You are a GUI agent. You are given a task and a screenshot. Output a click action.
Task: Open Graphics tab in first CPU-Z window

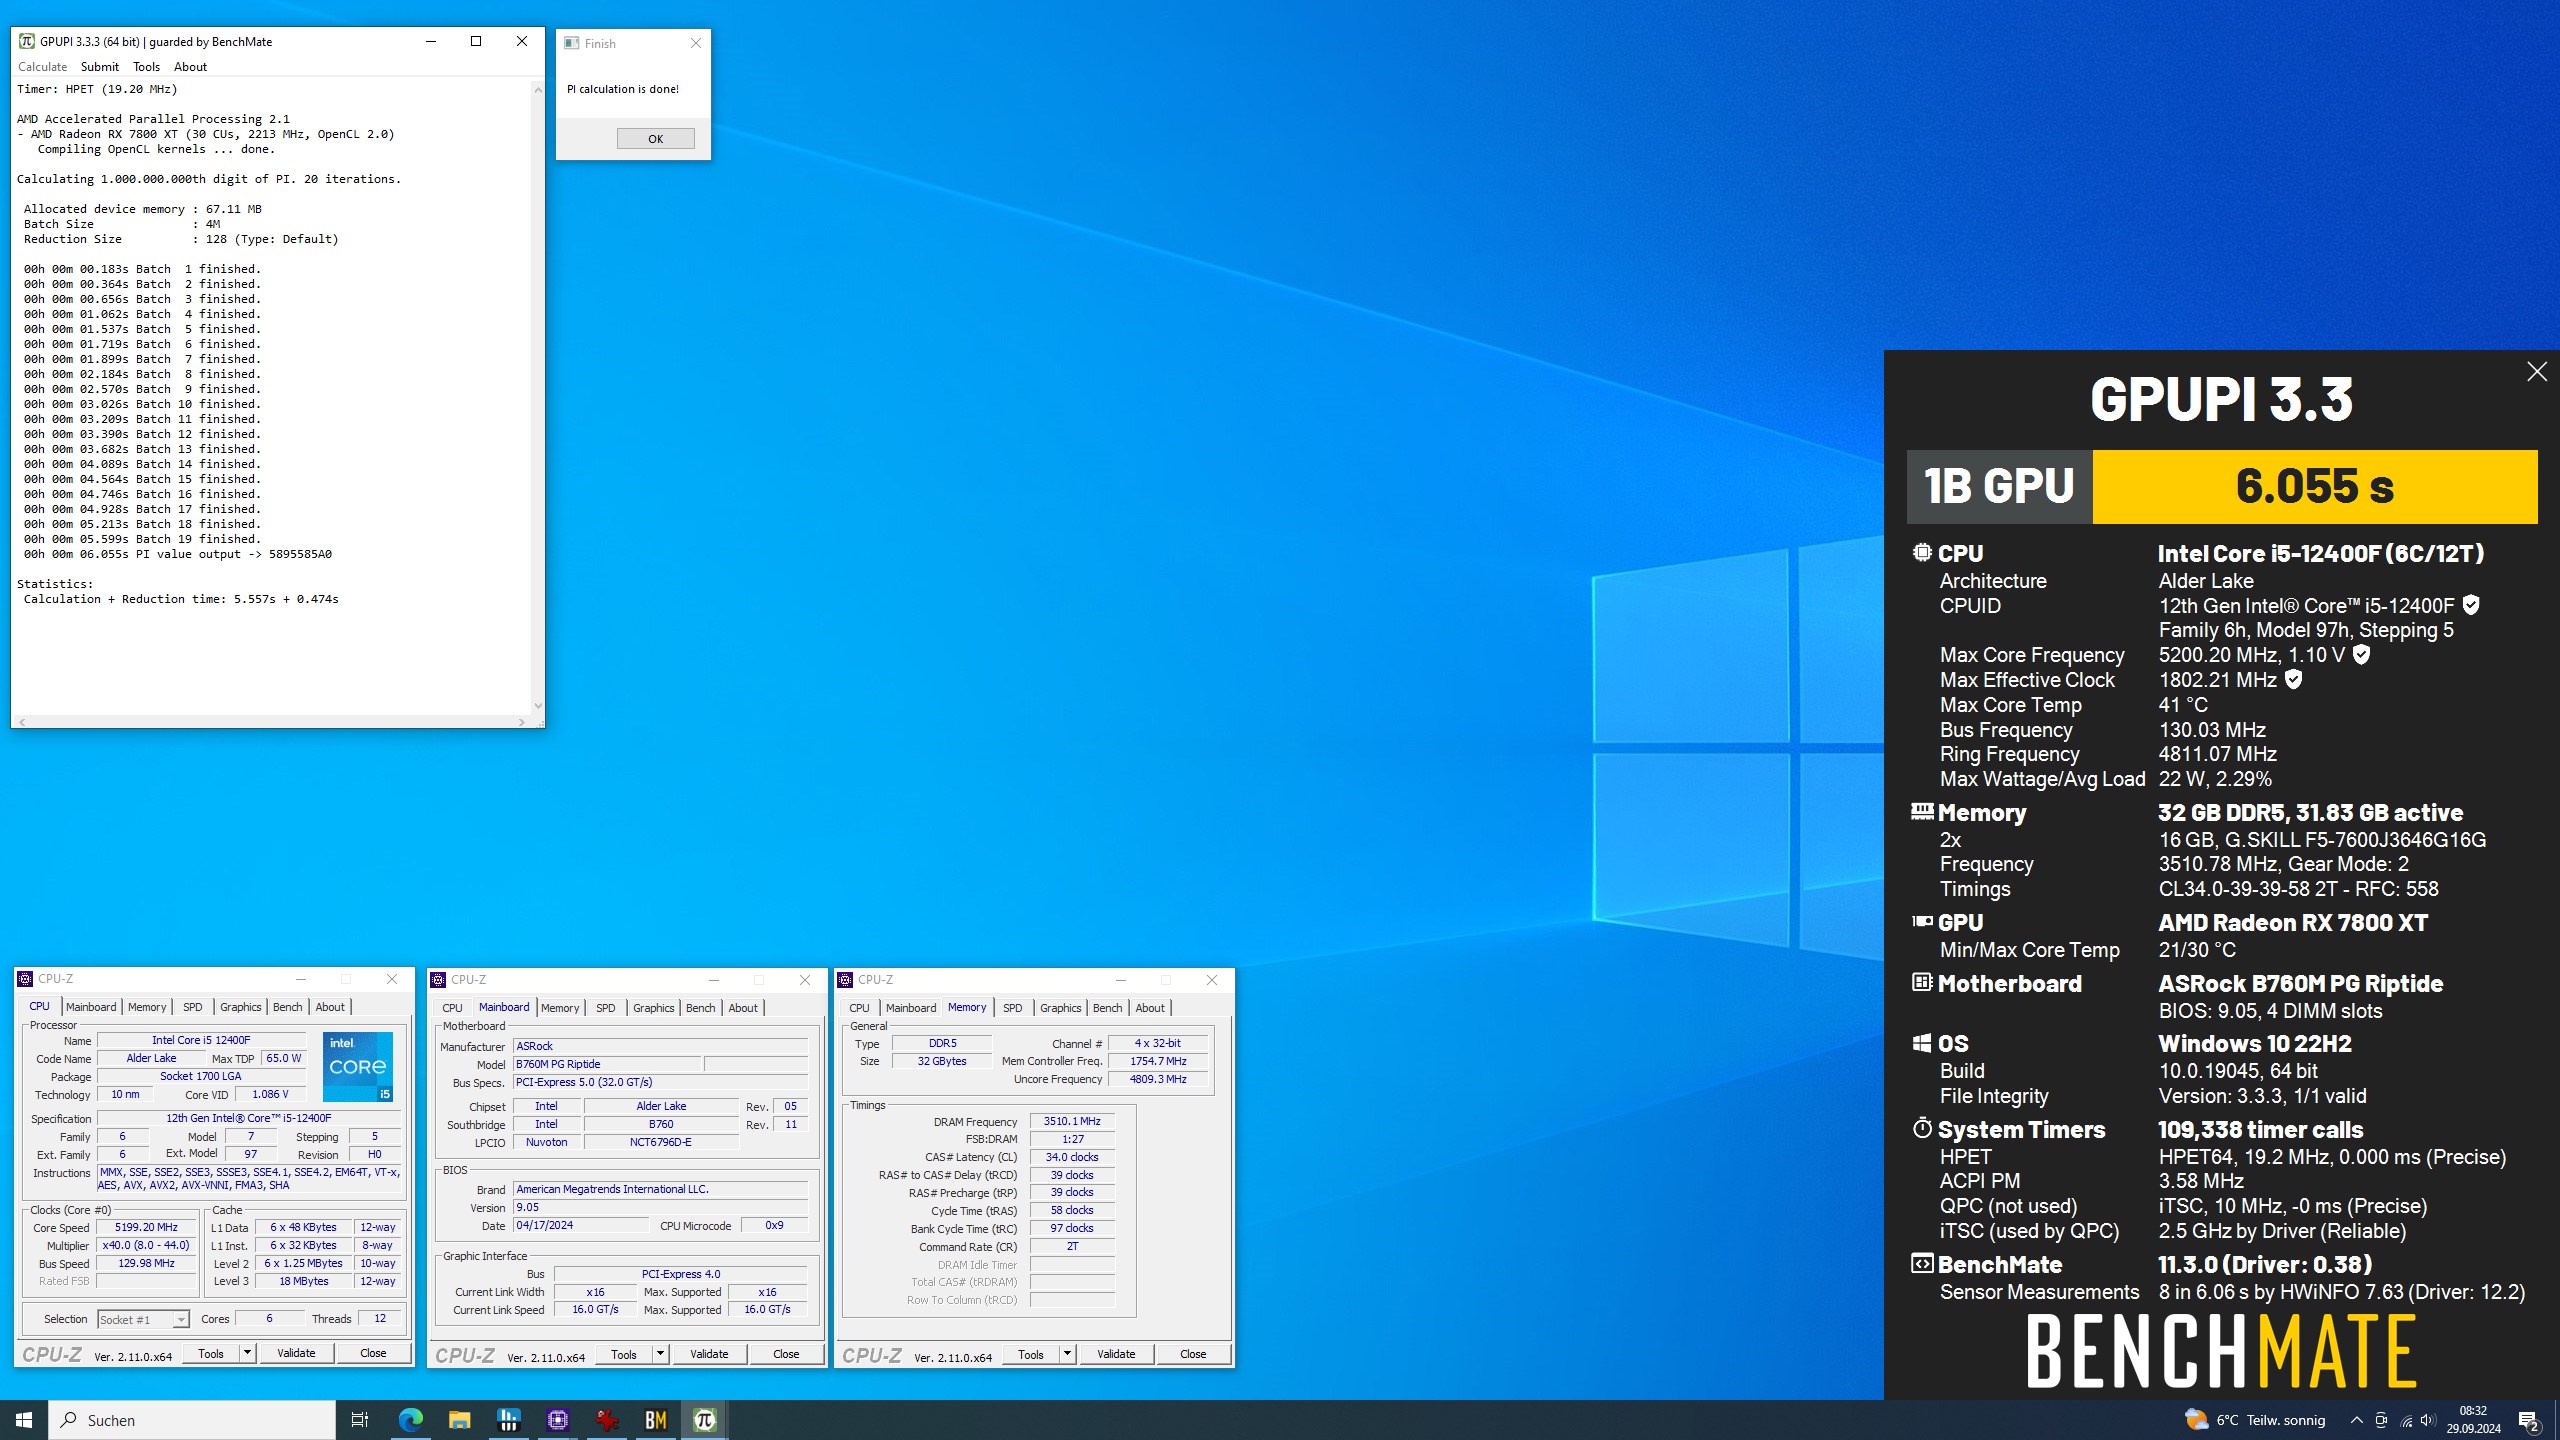coord(241,1007)
